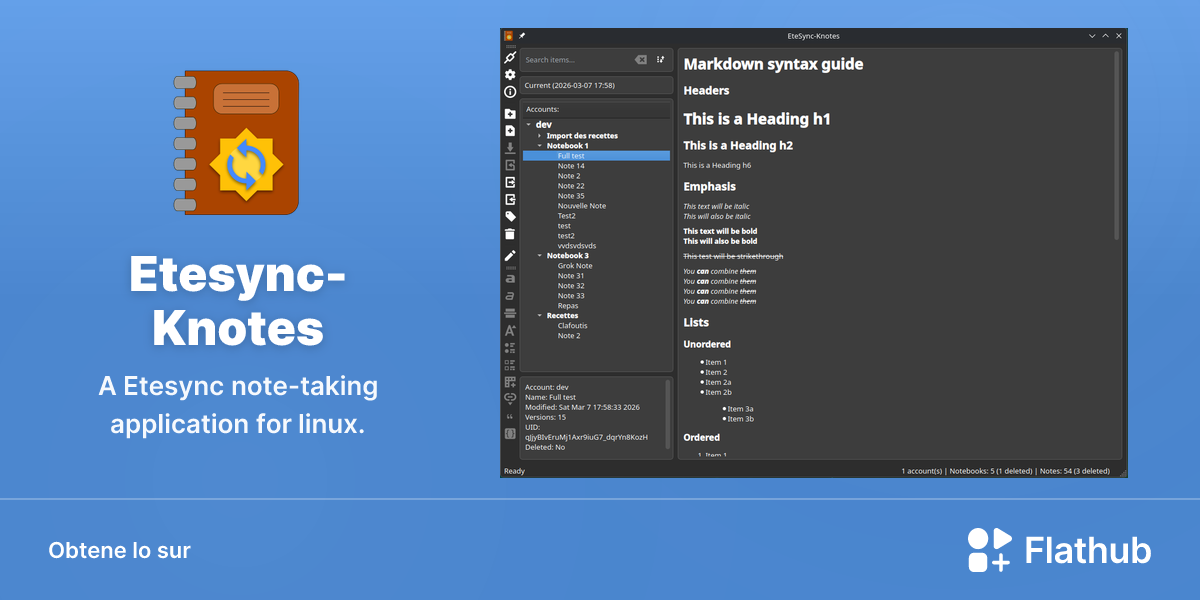Apply bold with the 'a' icon
Viewport: 1200px width, 600px height.
point(510,279)
